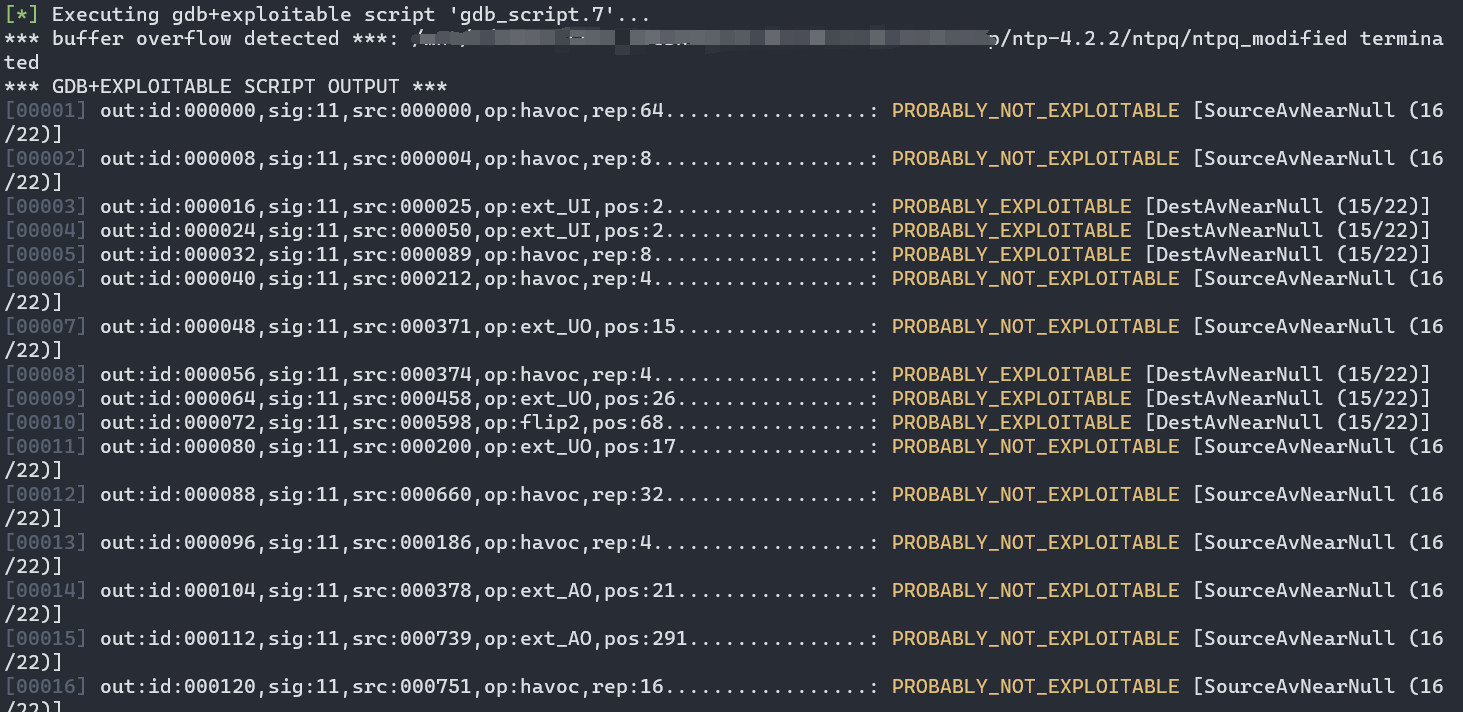Click PROBABLY_NOT_EXPLOITABLE on line 00015

point(1036,639)
